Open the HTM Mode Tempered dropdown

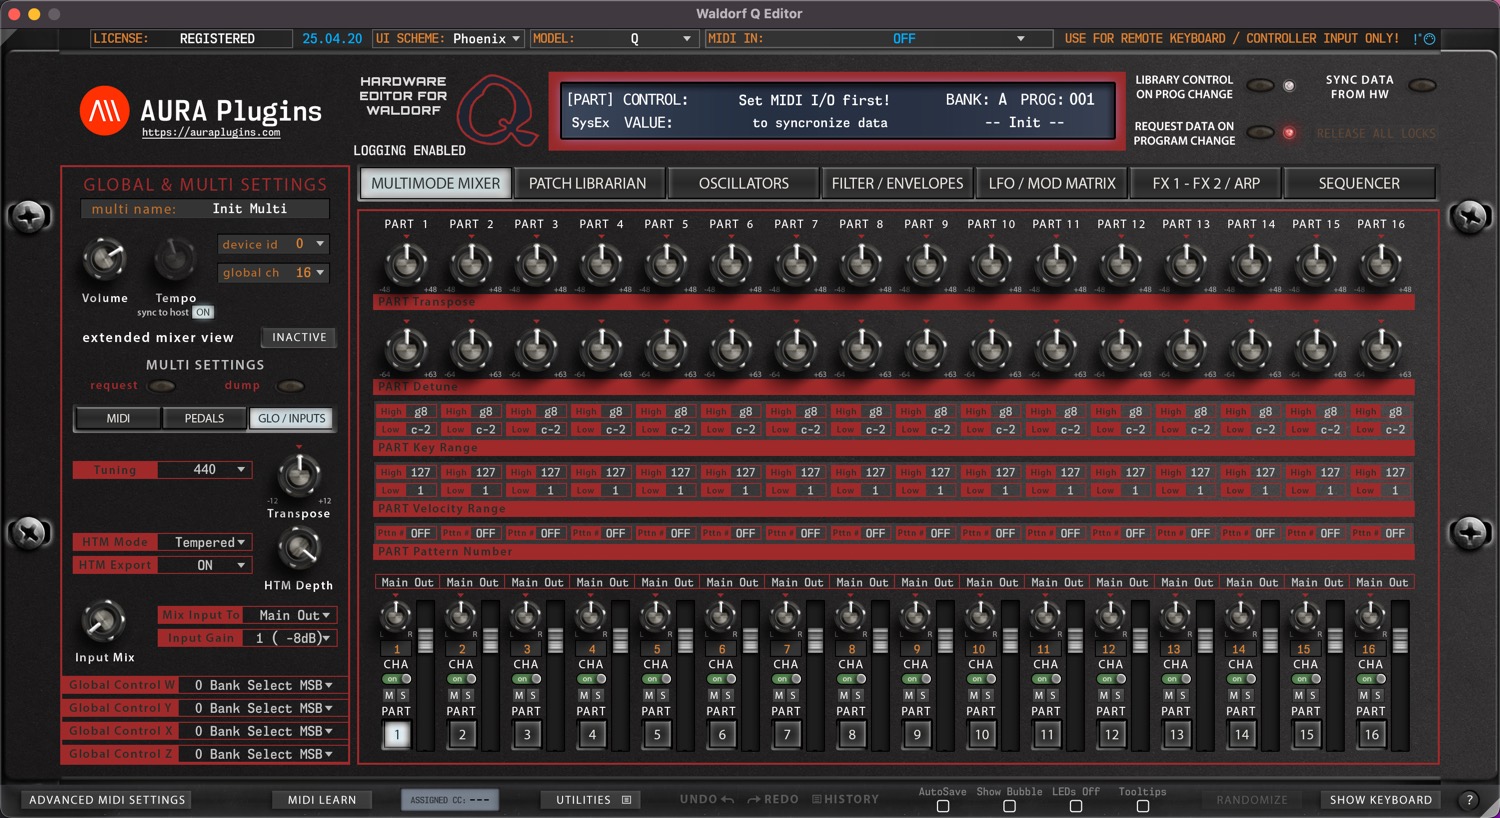tap(205, 542)
